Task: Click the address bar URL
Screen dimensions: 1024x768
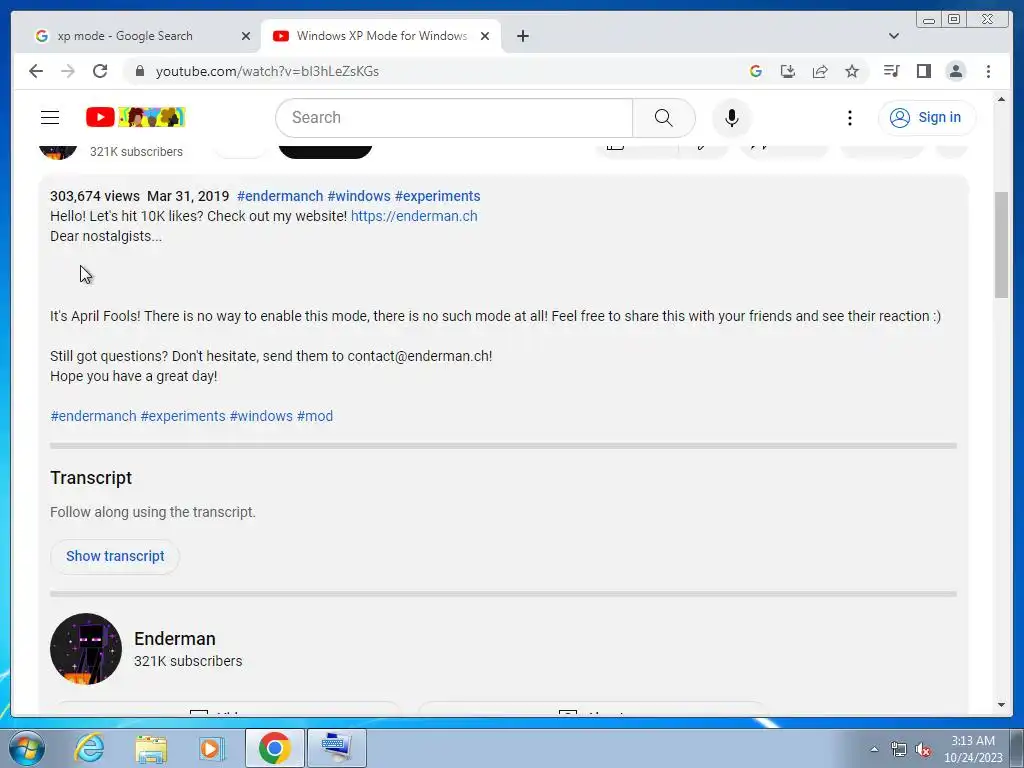Action: [267, 71]
